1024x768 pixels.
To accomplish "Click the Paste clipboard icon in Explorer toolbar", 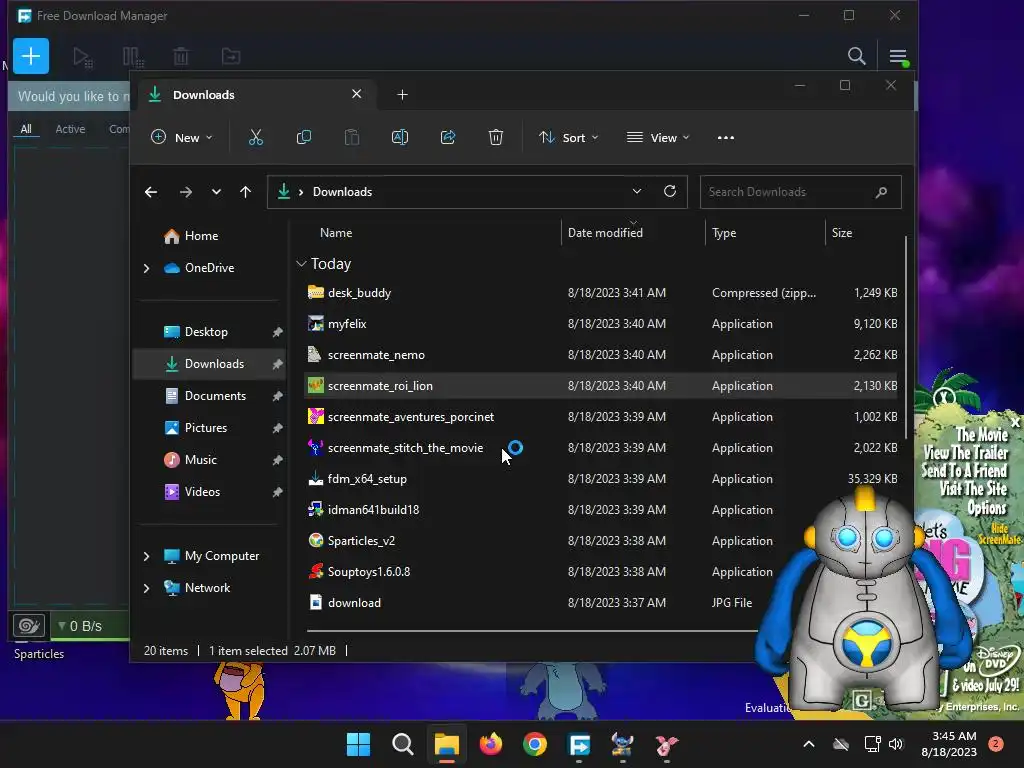I will (351, 138).
